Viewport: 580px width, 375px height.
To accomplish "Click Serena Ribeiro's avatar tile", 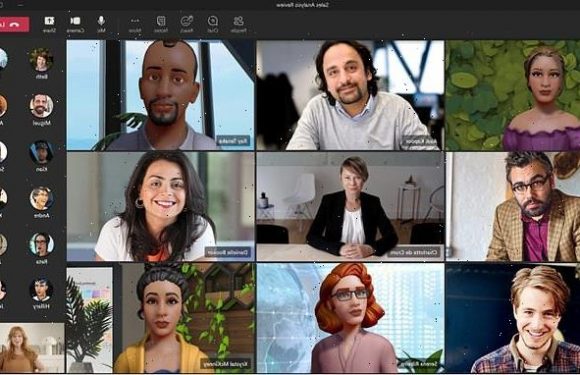I will point(350,318).
